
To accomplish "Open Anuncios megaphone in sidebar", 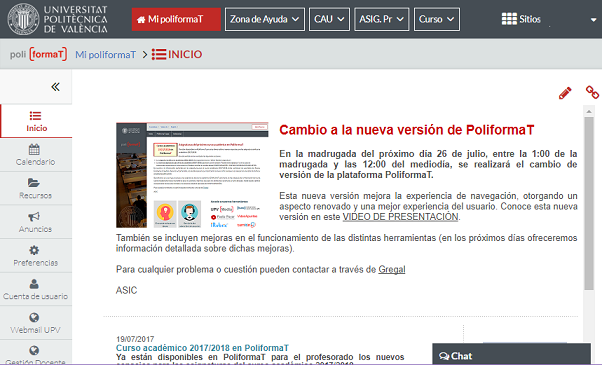I will (x=36, y=222).
